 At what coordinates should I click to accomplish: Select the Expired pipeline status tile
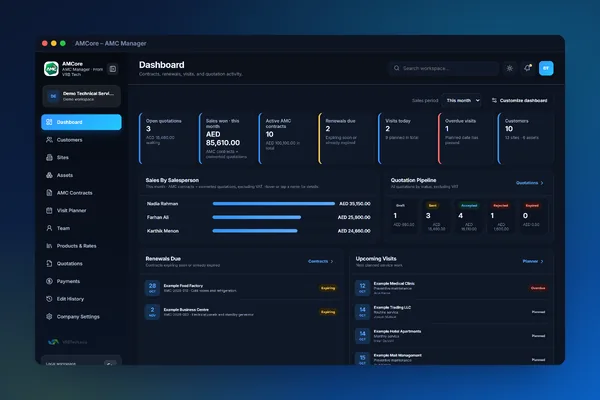pos(532,216)
